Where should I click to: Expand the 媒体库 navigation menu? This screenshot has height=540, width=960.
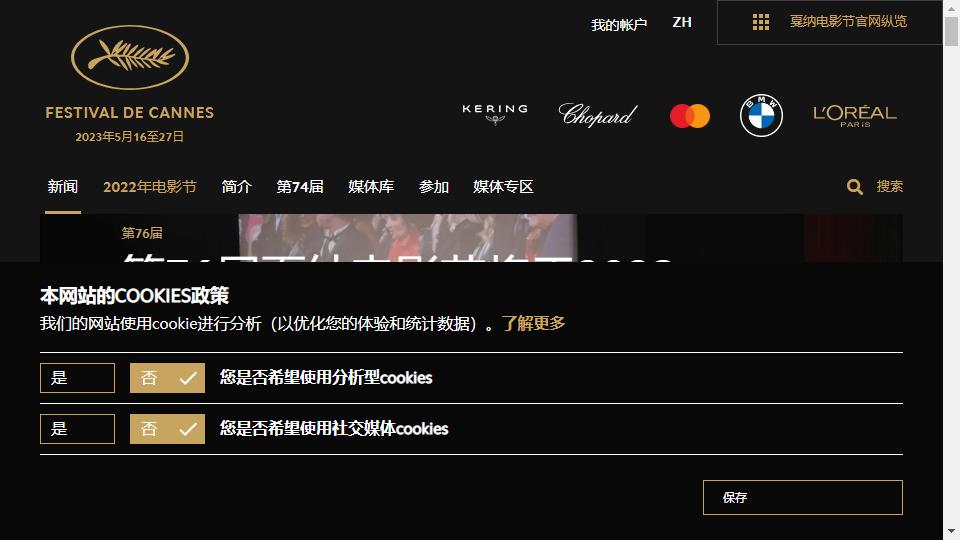[371, 187]
